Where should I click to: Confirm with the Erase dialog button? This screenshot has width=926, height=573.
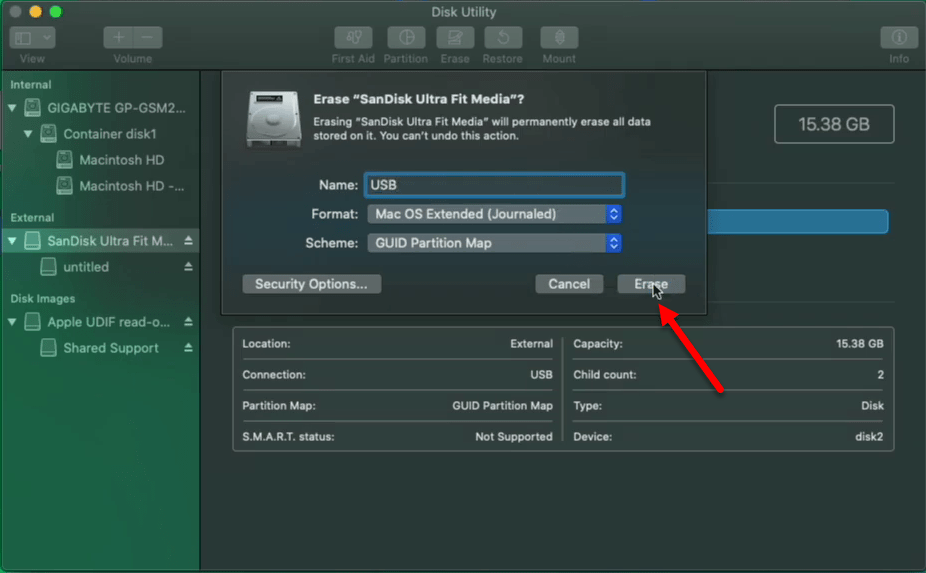tap(651, 284)
